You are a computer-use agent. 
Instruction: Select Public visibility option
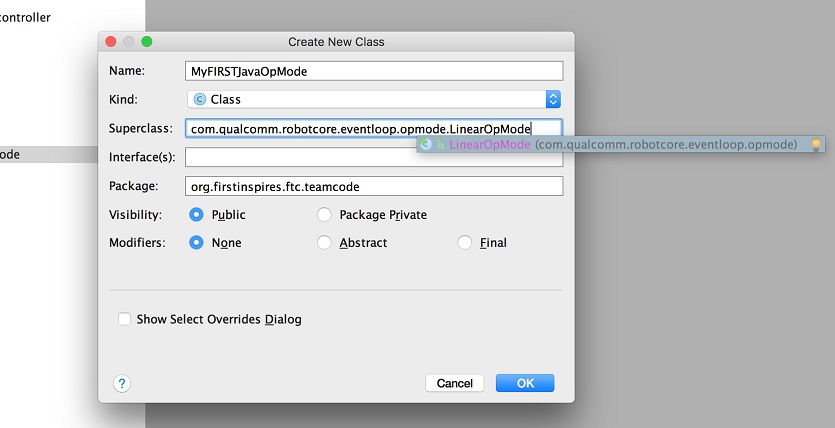[196, 214]
